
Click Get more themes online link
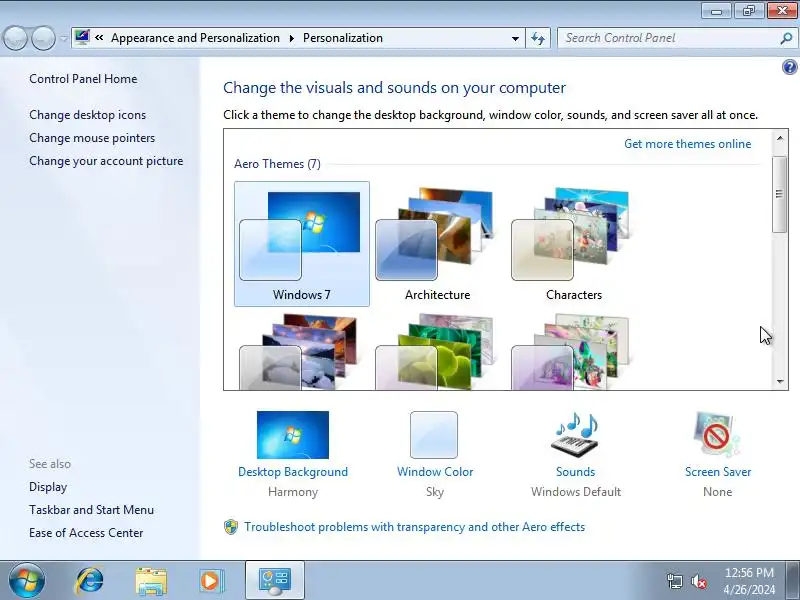687,144
